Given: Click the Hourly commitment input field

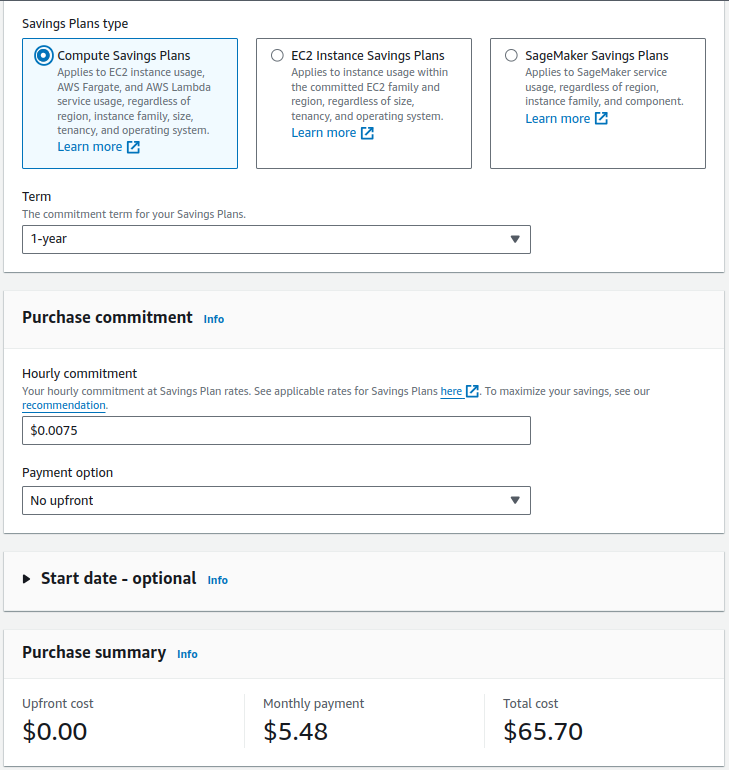Looking at the screenshot, I should 276,431.
